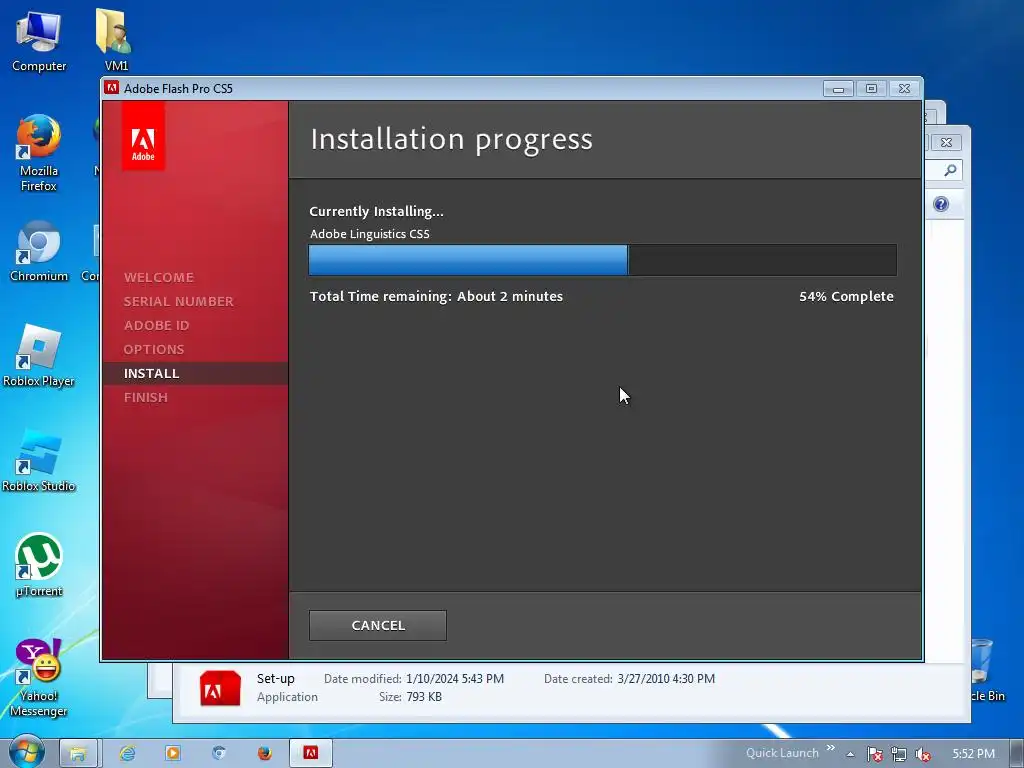
Task: Close the background Explorer window
Action: coord(946,142)
